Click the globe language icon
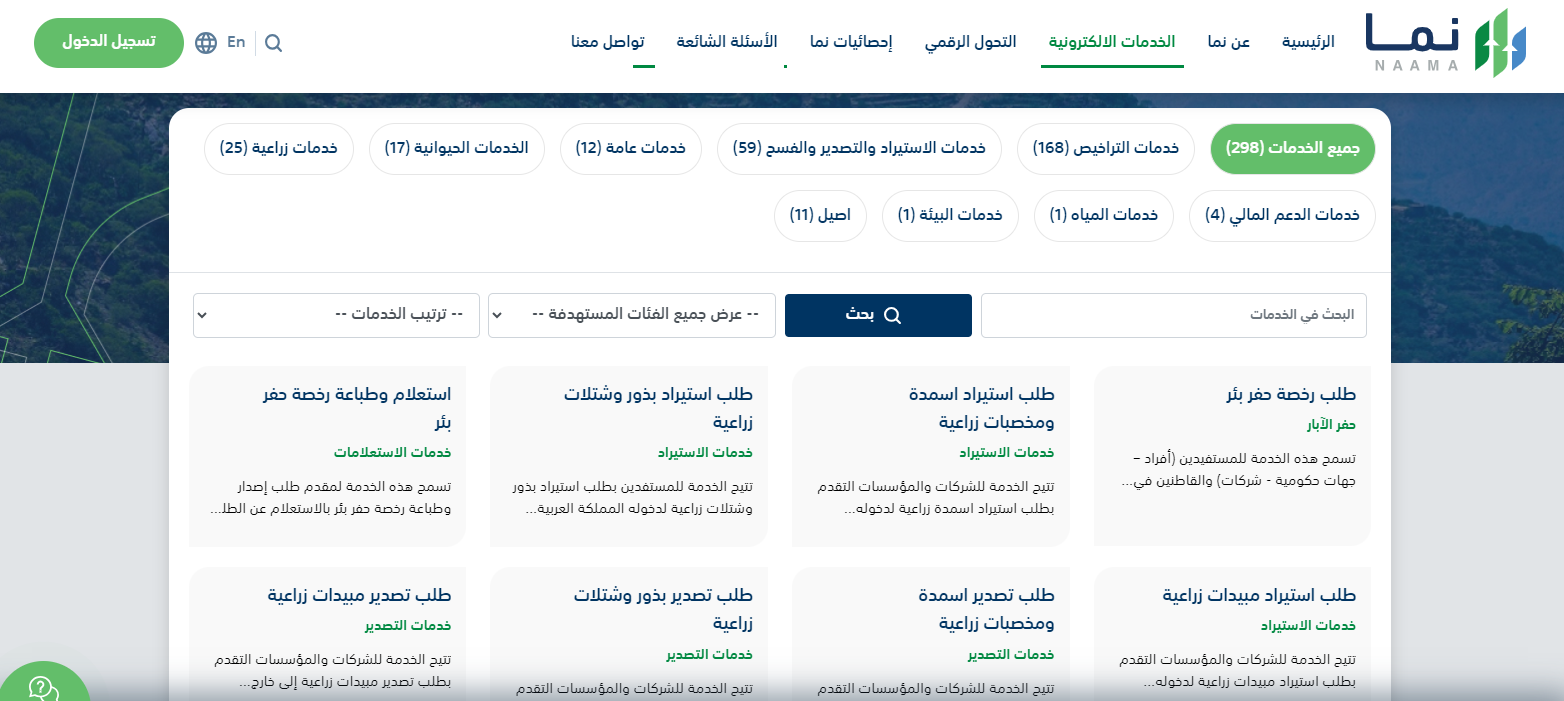 [x=206, y=43]
